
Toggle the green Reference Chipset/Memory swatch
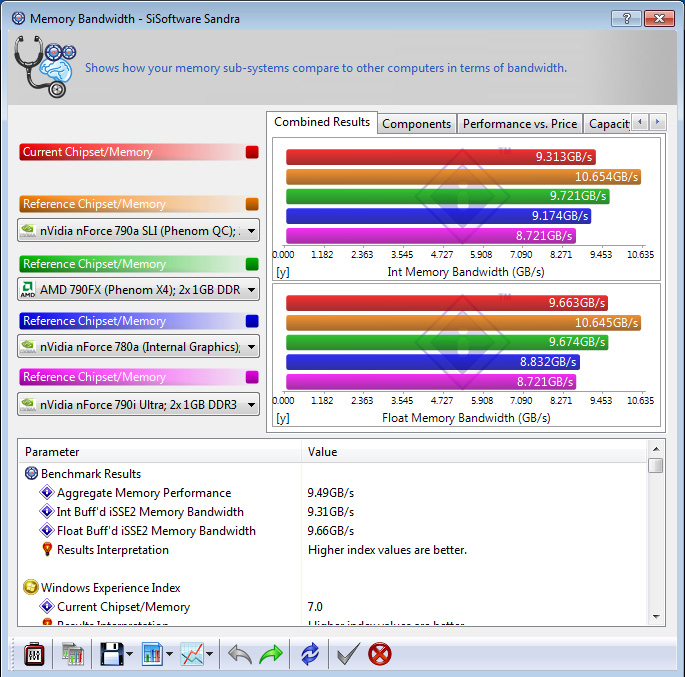[252, 264]
